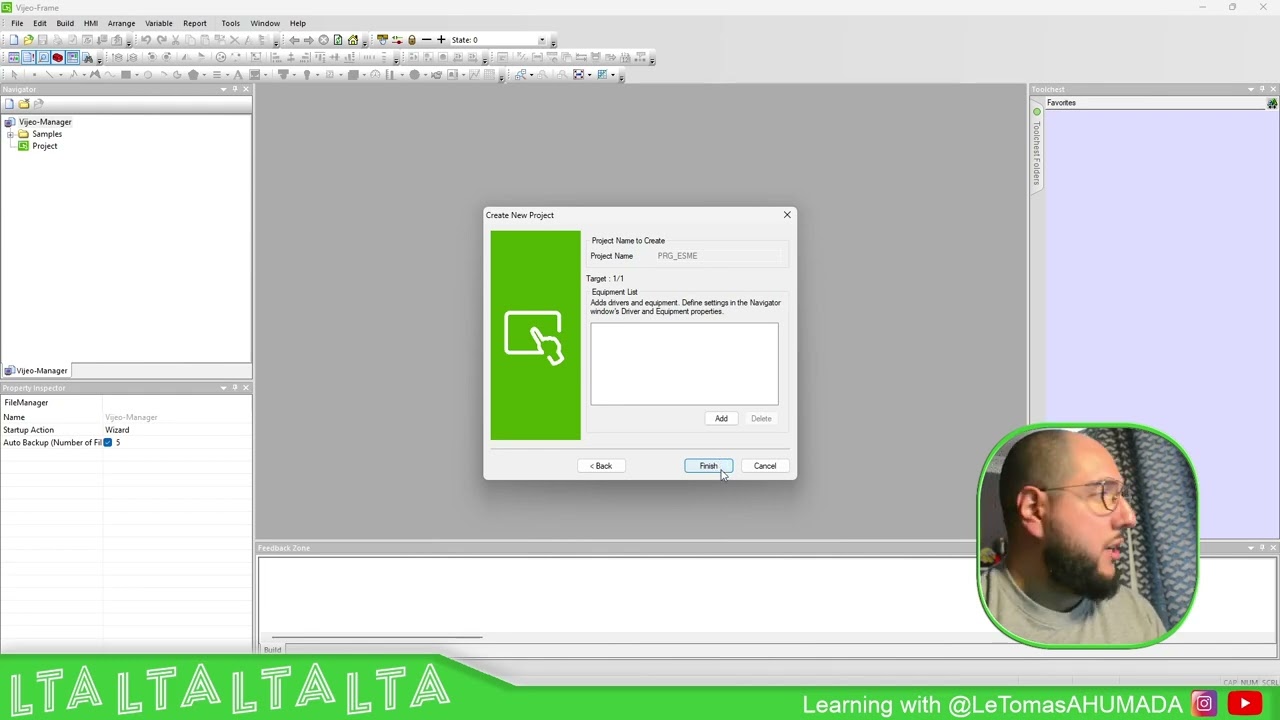Click the open folder icon in Navigator panel

click(24, 104)
